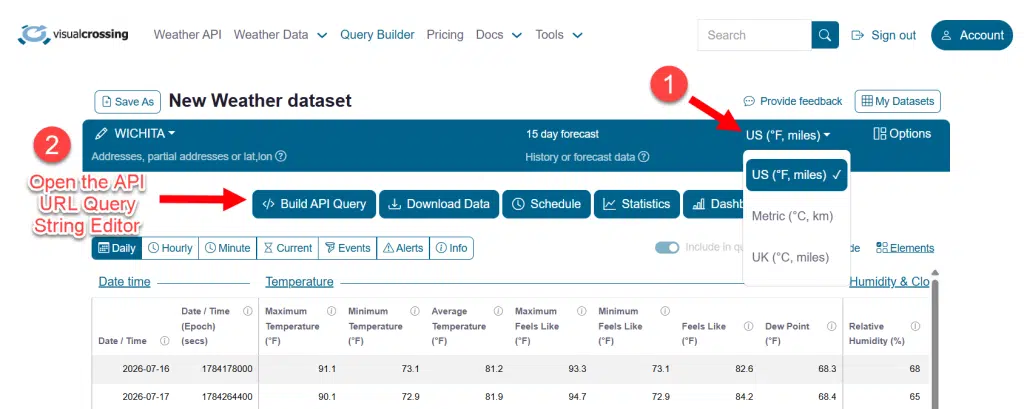Switch to the Current tab
The height and width of the screenshot is (409, 1024).
click(x=288, y=248)
